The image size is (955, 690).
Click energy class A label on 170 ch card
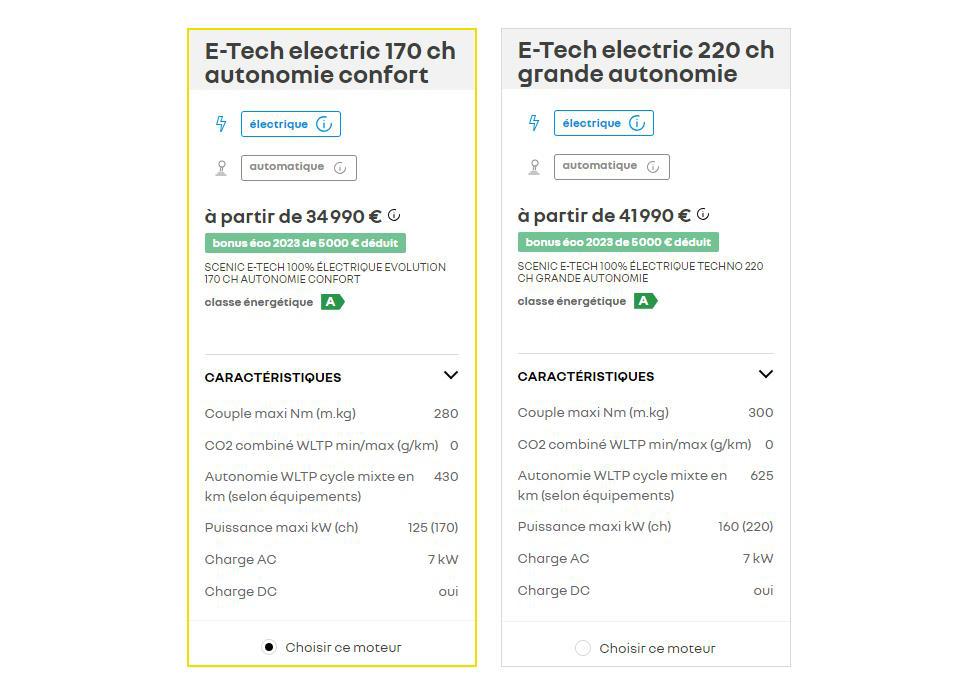click(332, 302)
